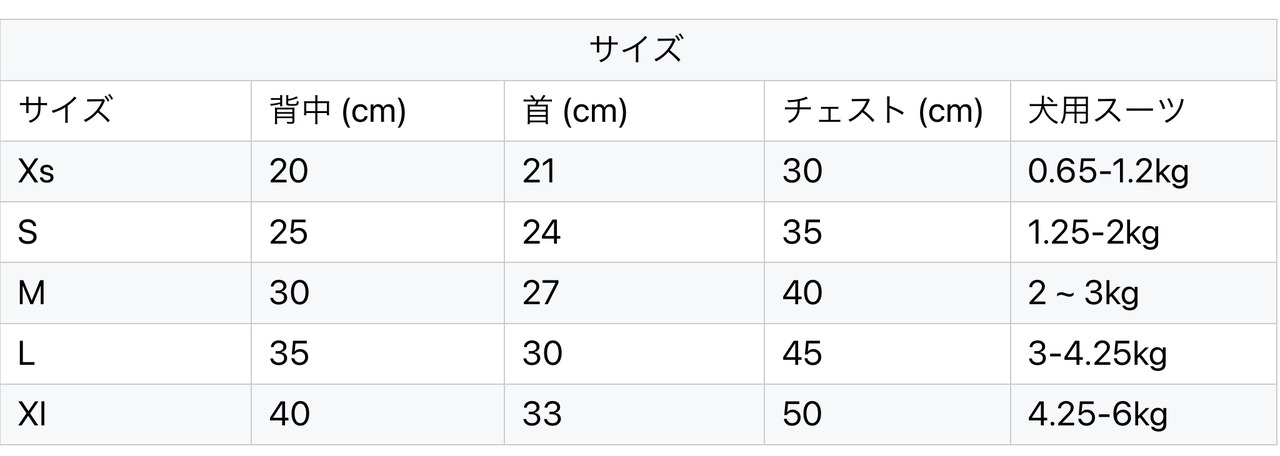Click chest value 45 in L row
The width and height of the screenshot is (1280, 456).
pyautogui.click(x=802, y=353)
